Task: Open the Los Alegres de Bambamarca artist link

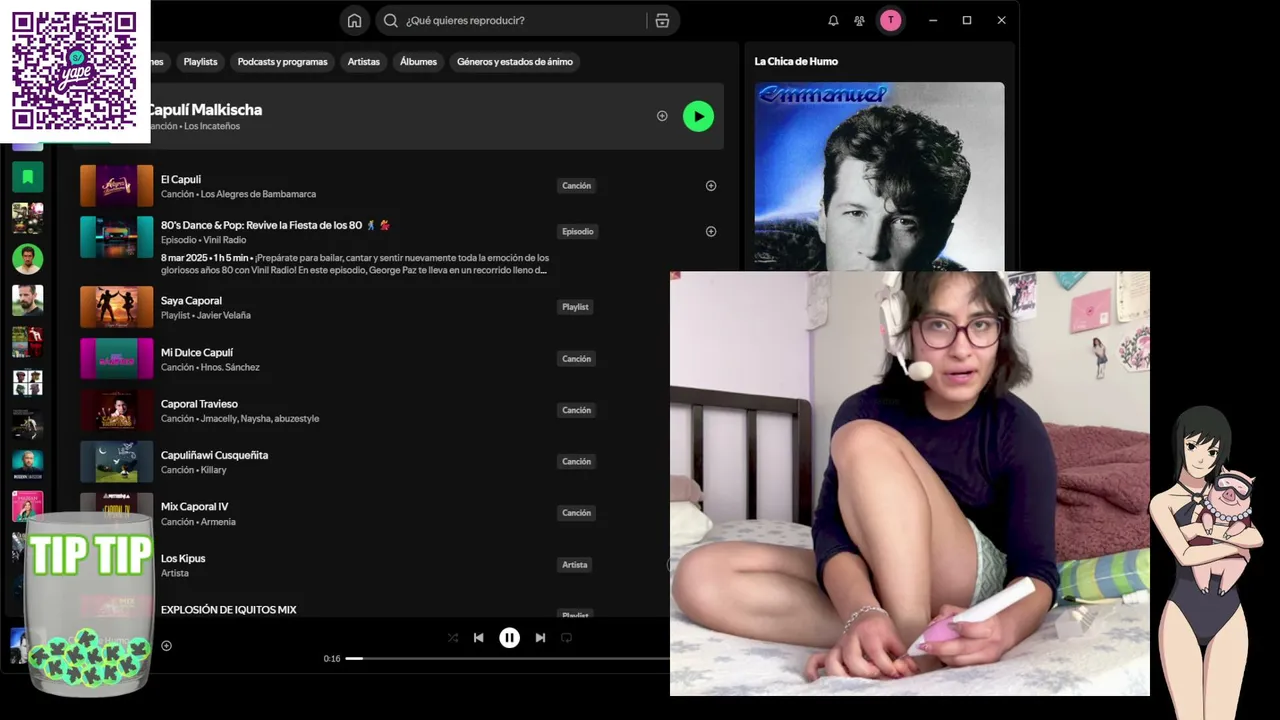Action: tap(258, 194)
